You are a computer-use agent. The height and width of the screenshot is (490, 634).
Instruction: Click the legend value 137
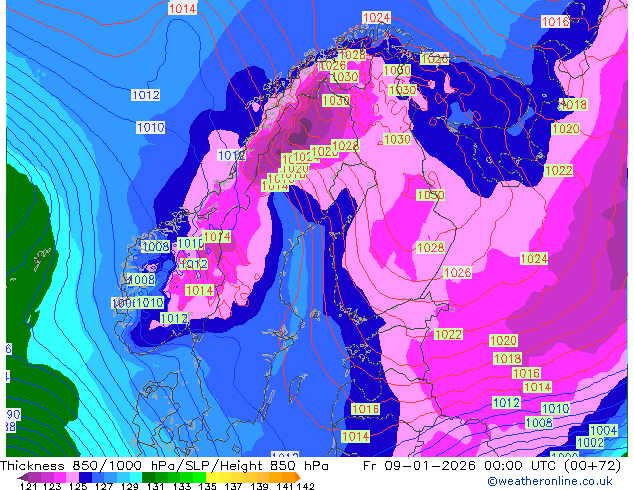pyautogui.click(x=233, y=486)
